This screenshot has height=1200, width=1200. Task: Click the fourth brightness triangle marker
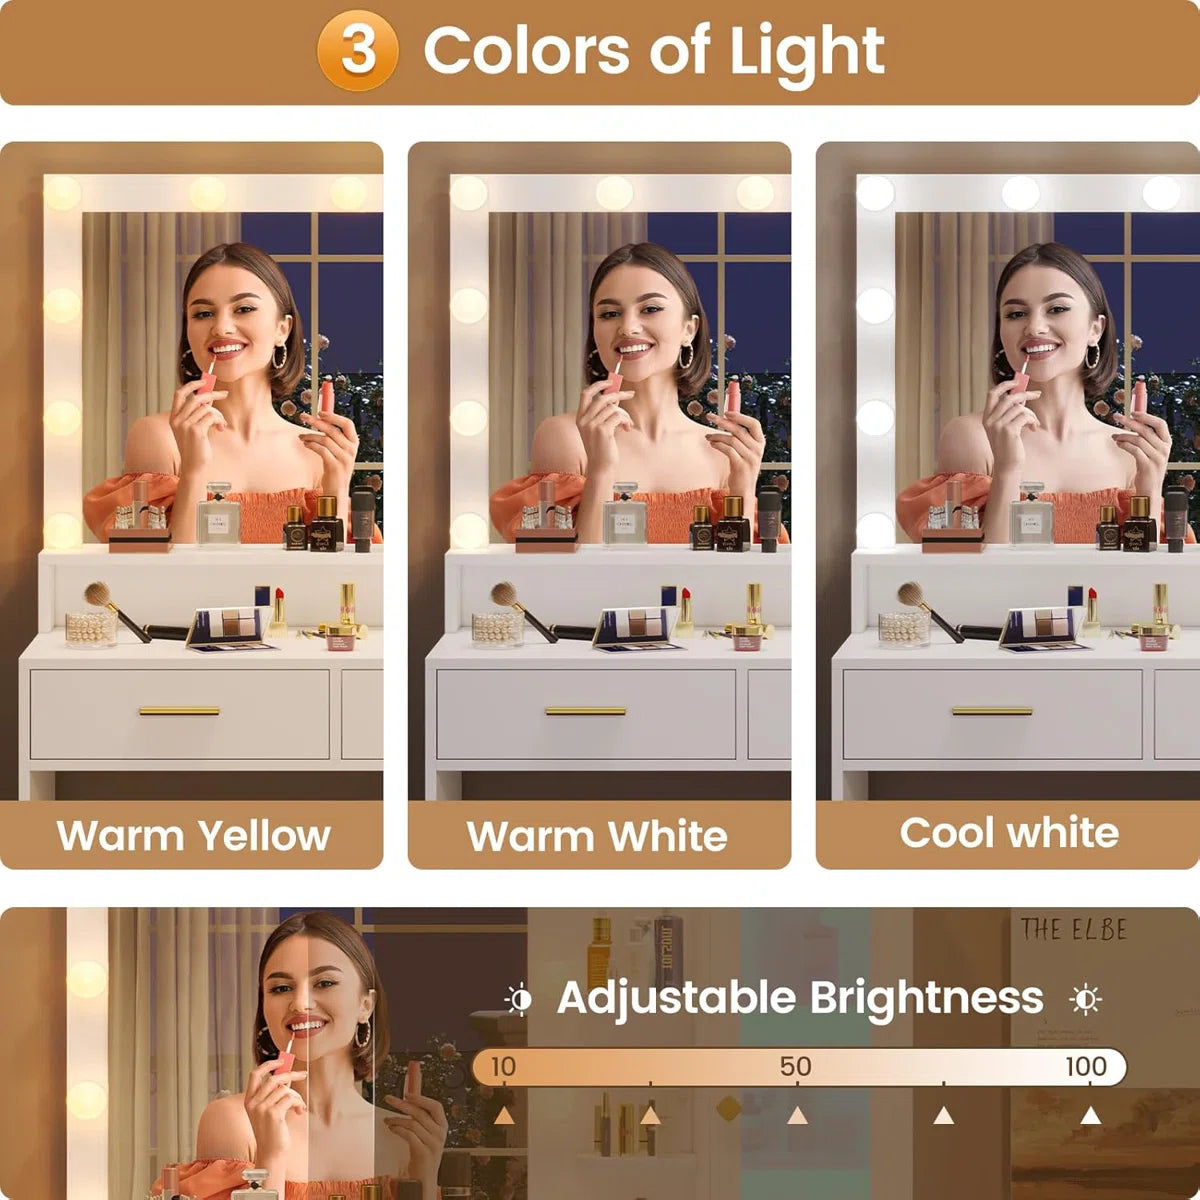(x=943, y=1115)
